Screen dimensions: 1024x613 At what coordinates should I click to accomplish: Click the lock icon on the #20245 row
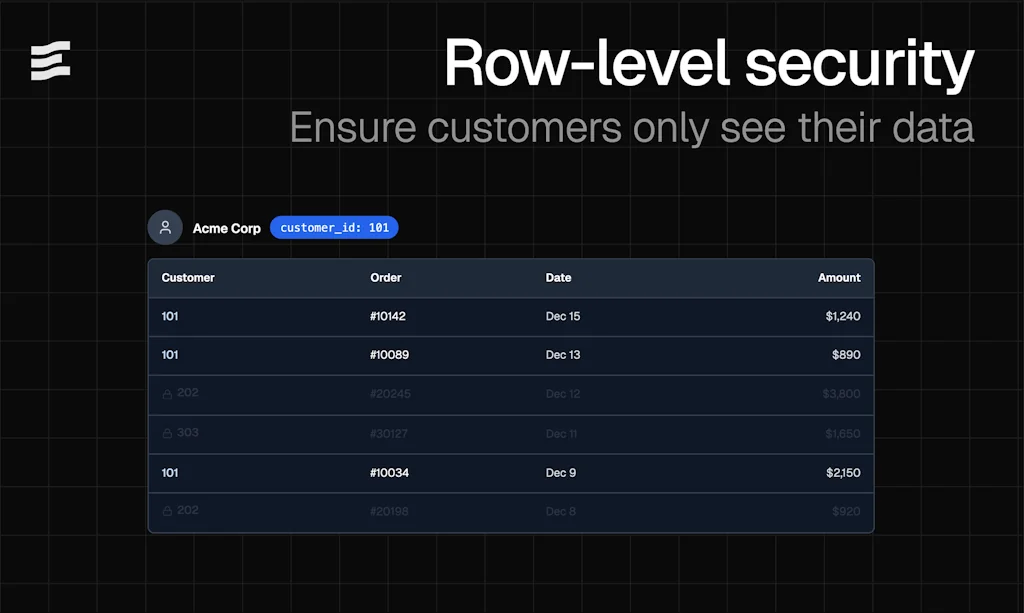point(167,394)
